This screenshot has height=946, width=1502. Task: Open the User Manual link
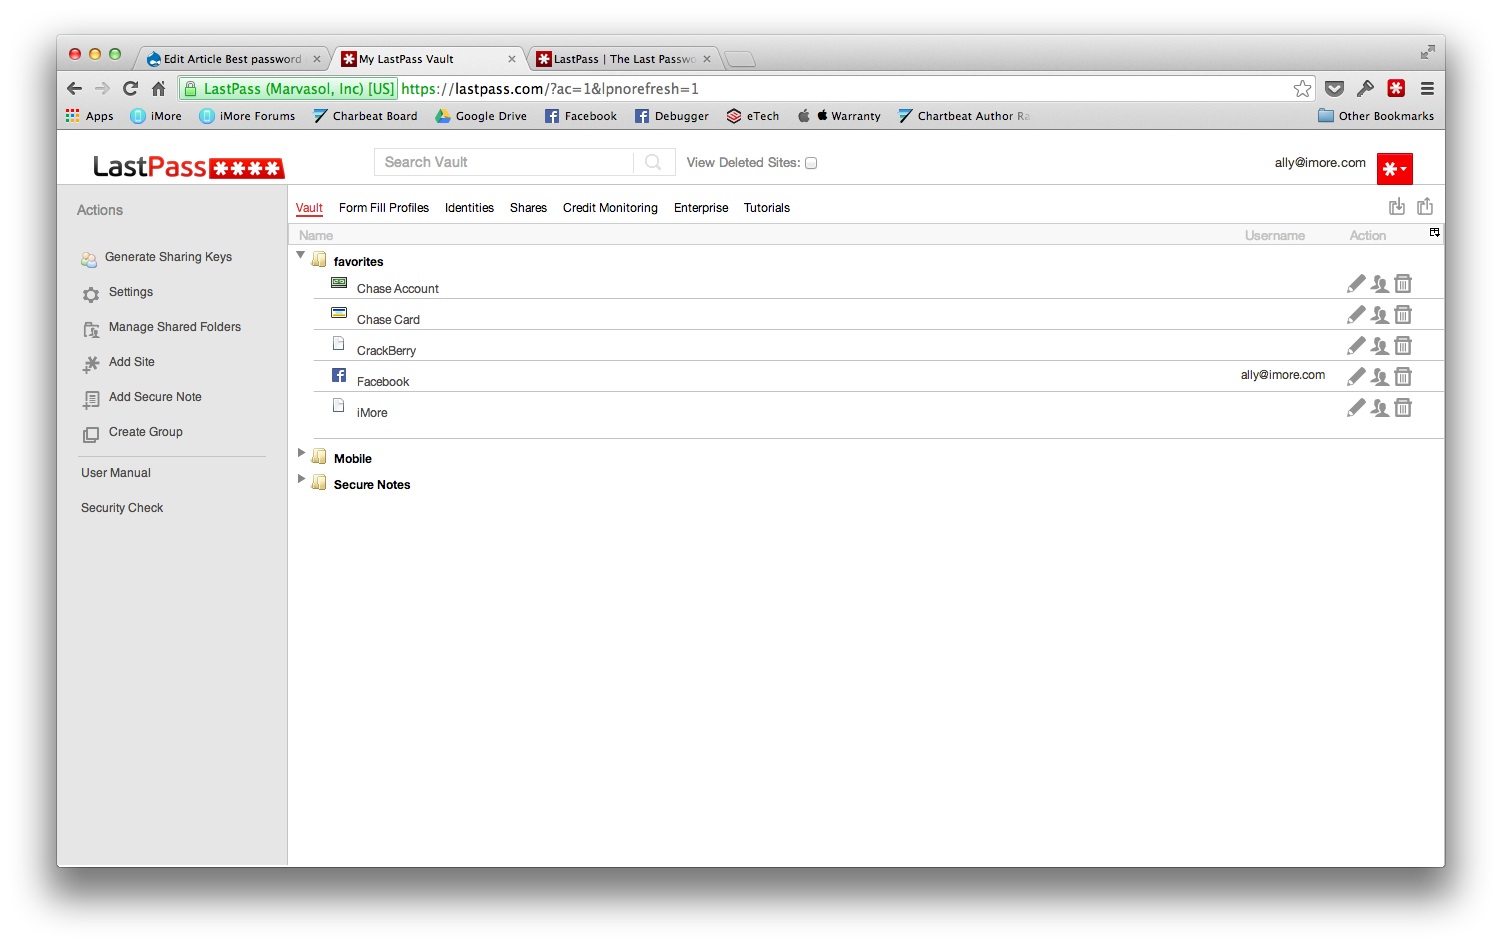(x=116, y=473)
